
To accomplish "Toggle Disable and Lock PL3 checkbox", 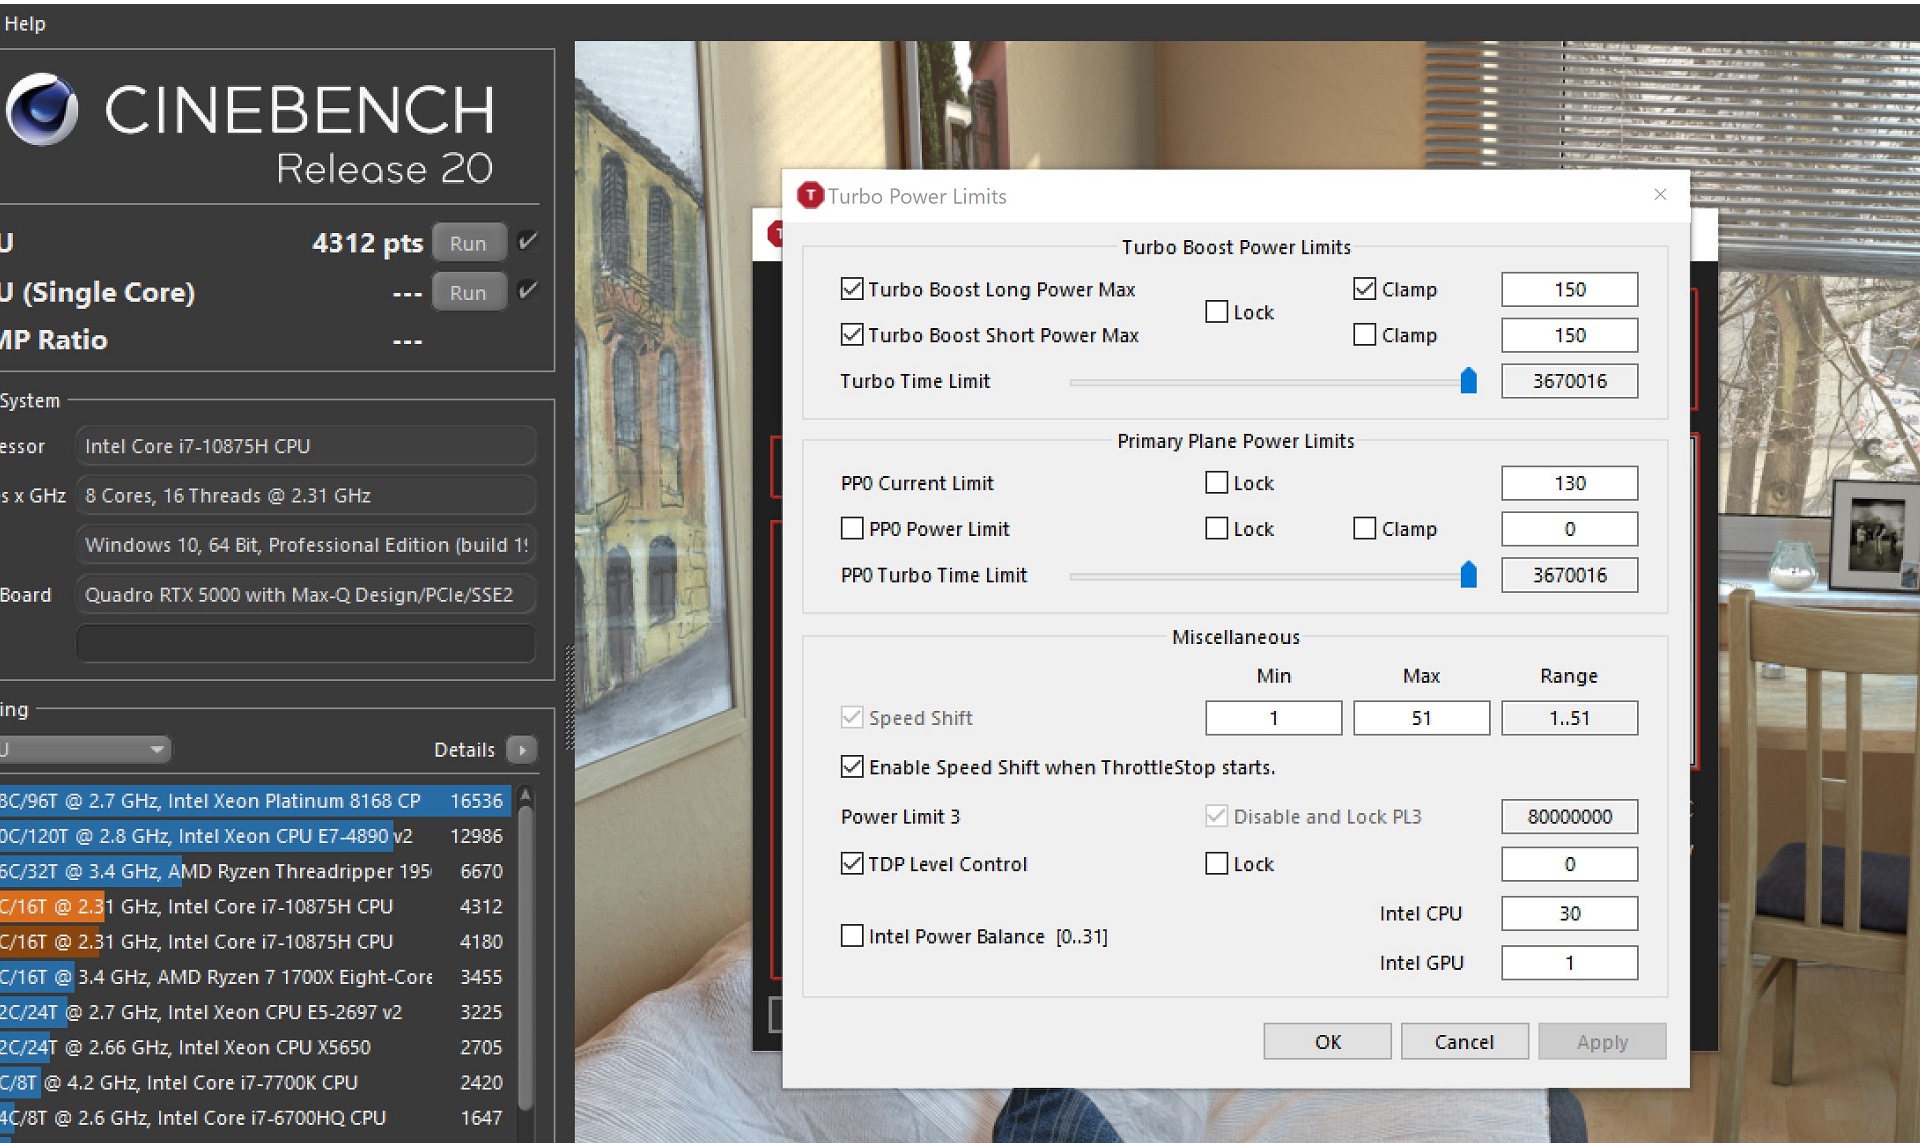I will 1216,816.
